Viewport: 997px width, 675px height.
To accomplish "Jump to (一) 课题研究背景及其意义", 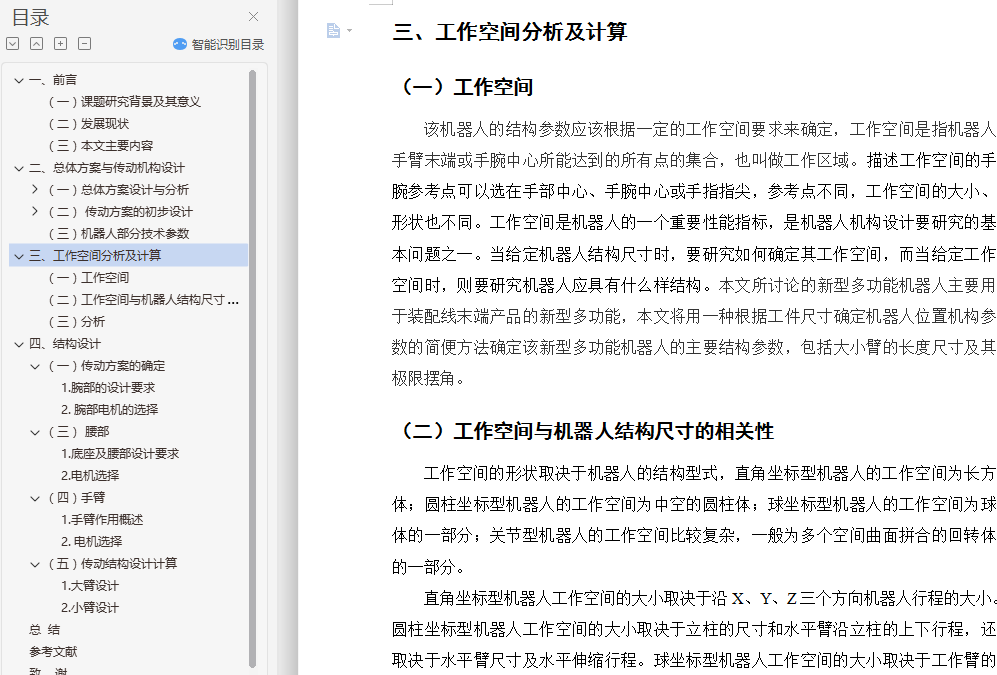I will [x=125, y=102].
